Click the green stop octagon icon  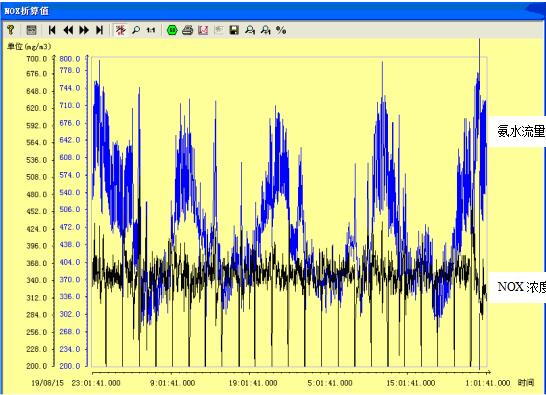click(x=172, y=30)
